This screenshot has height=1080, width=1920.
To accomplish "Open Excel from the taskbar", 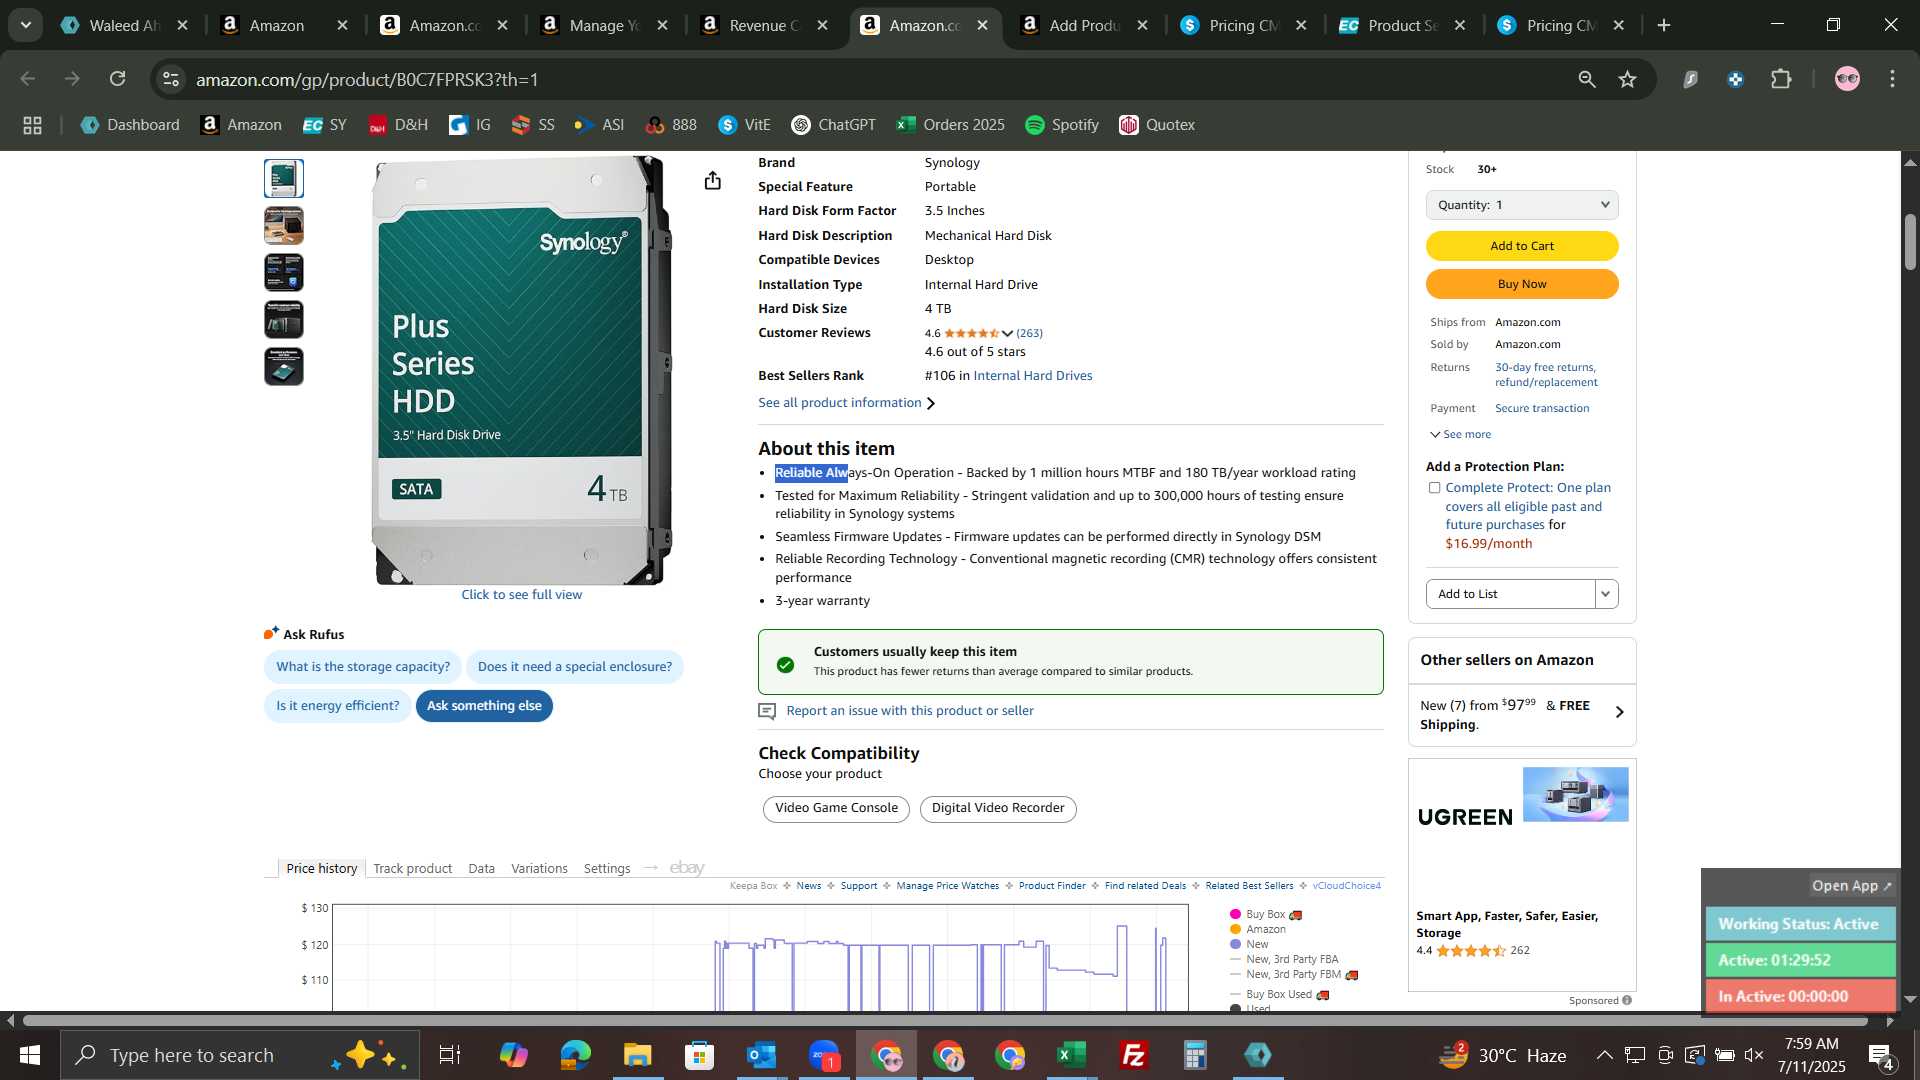I will [1071, 1055].
